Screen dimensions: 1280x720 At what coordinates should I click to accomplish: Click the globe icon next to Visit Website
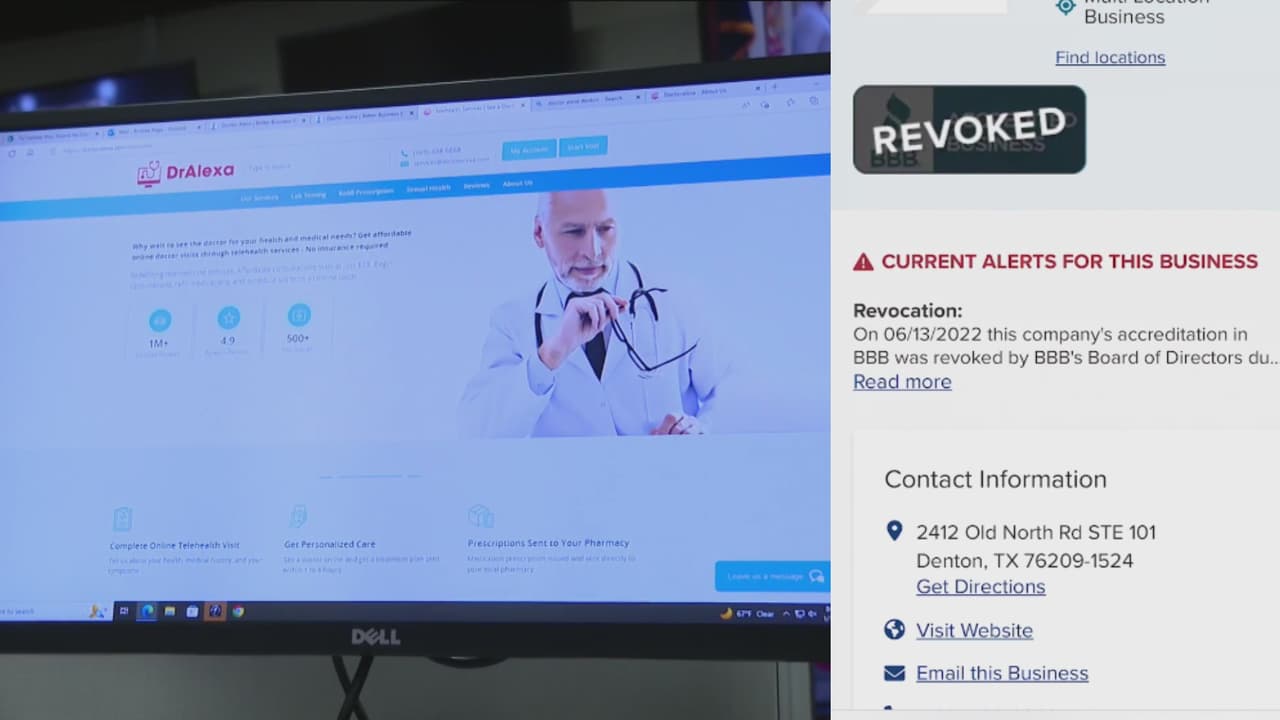pyautogui.click(x=895, y=630)
